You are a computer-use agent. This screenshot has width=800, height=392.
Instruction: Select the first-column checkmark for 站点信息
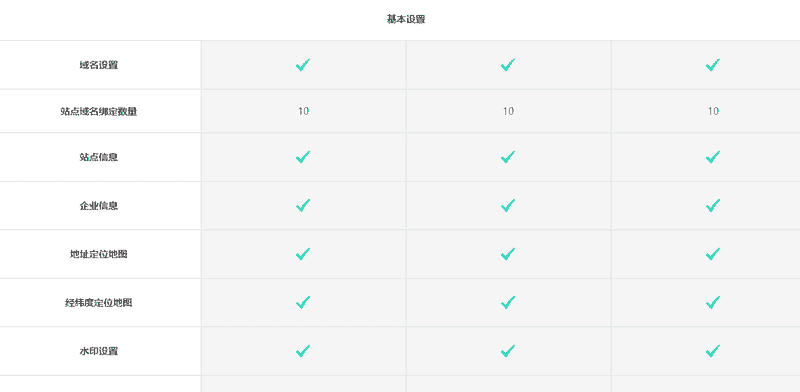point(303,157)
